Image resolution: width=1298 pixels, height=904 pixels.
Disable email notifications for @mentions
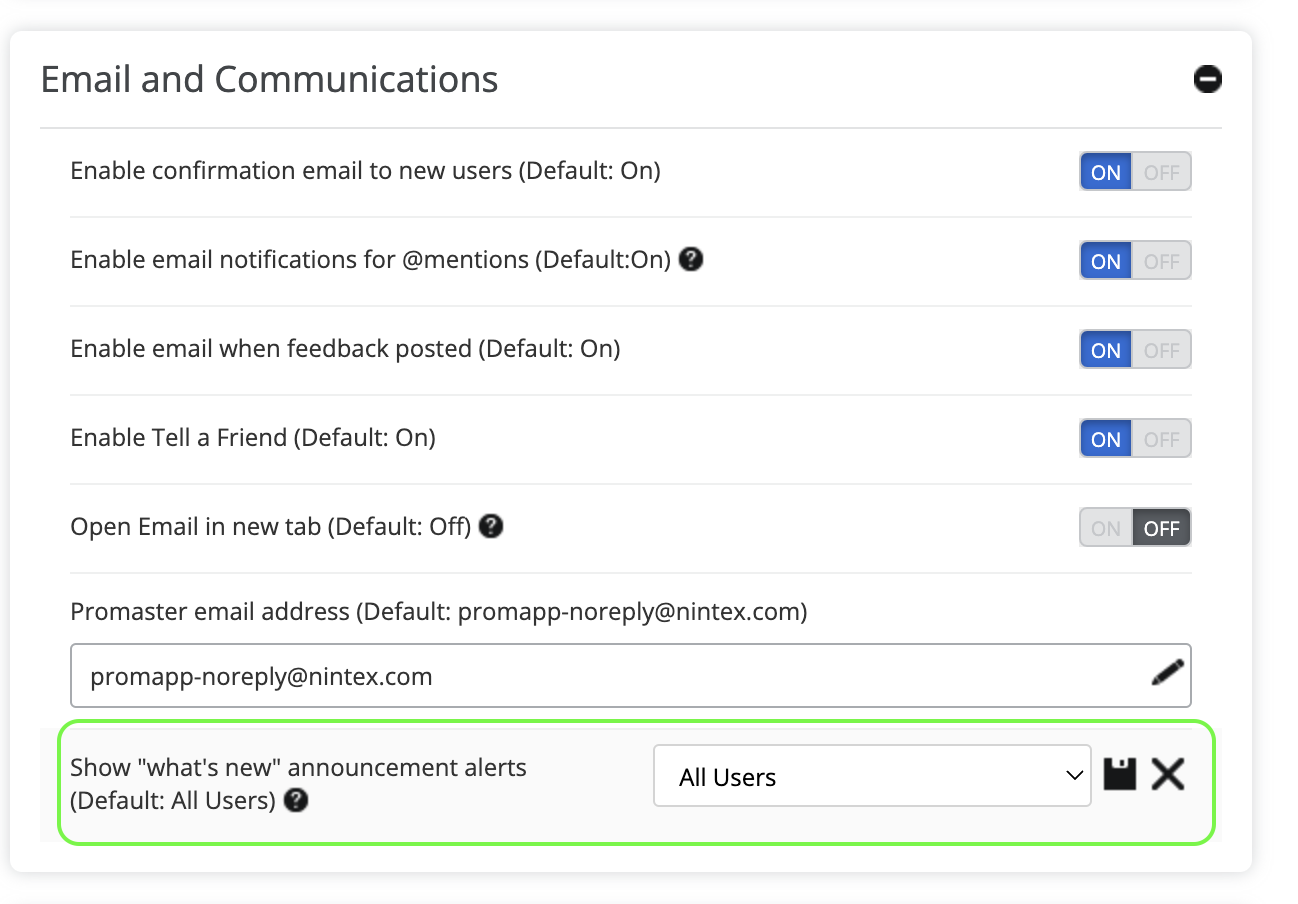coord(1161,261)
